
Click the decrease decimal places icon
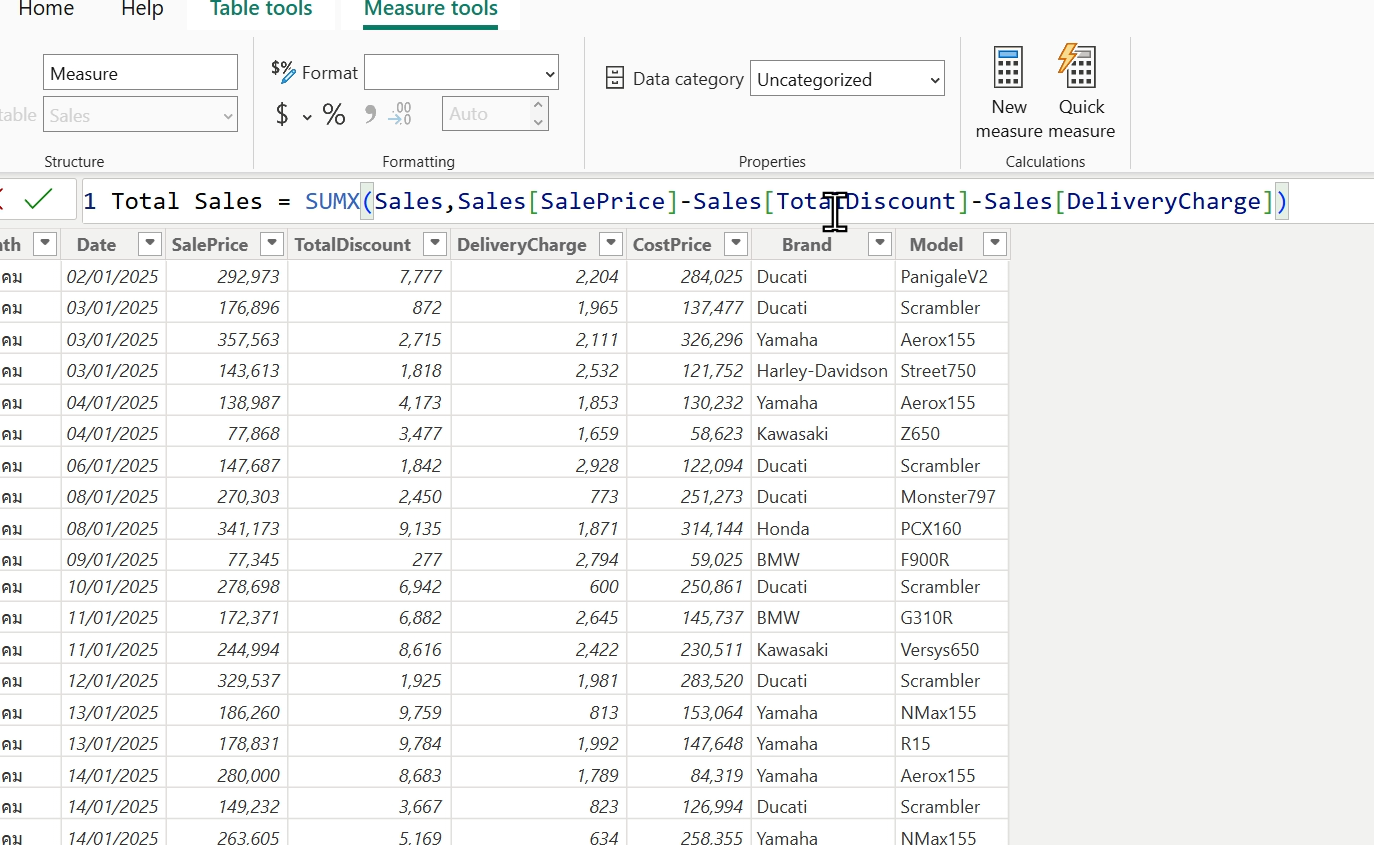coord(401,113)
